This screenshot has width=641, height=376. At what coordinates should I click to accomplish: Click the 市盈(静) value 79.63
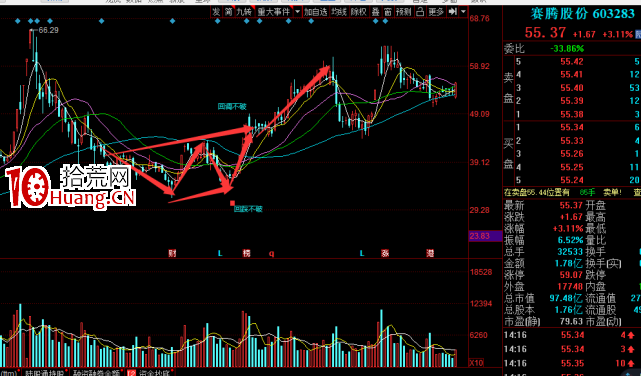coord(572,322)
